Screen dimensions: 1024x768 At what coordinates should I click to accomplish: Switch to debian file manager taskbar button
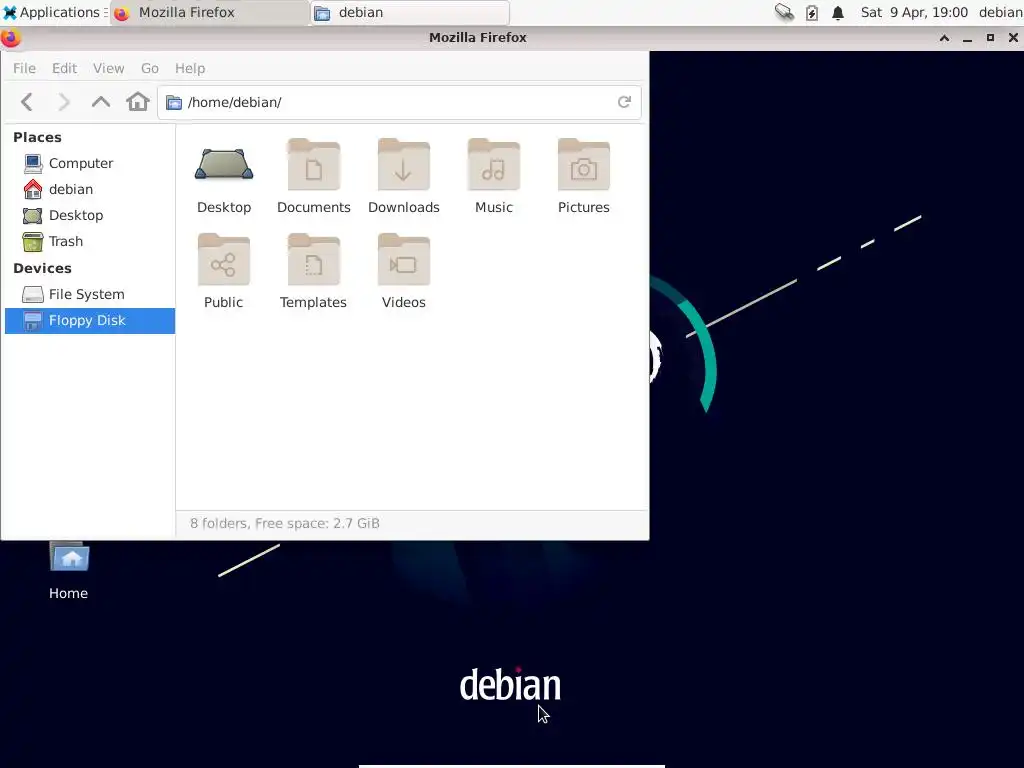[410, 12]
